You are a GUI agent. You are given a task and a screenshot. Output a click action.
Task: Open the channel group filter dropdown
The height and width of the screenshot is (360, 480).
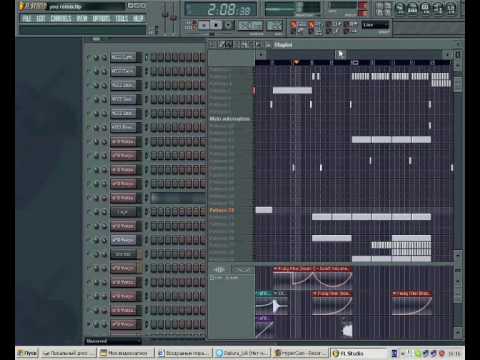coord(113,341)
